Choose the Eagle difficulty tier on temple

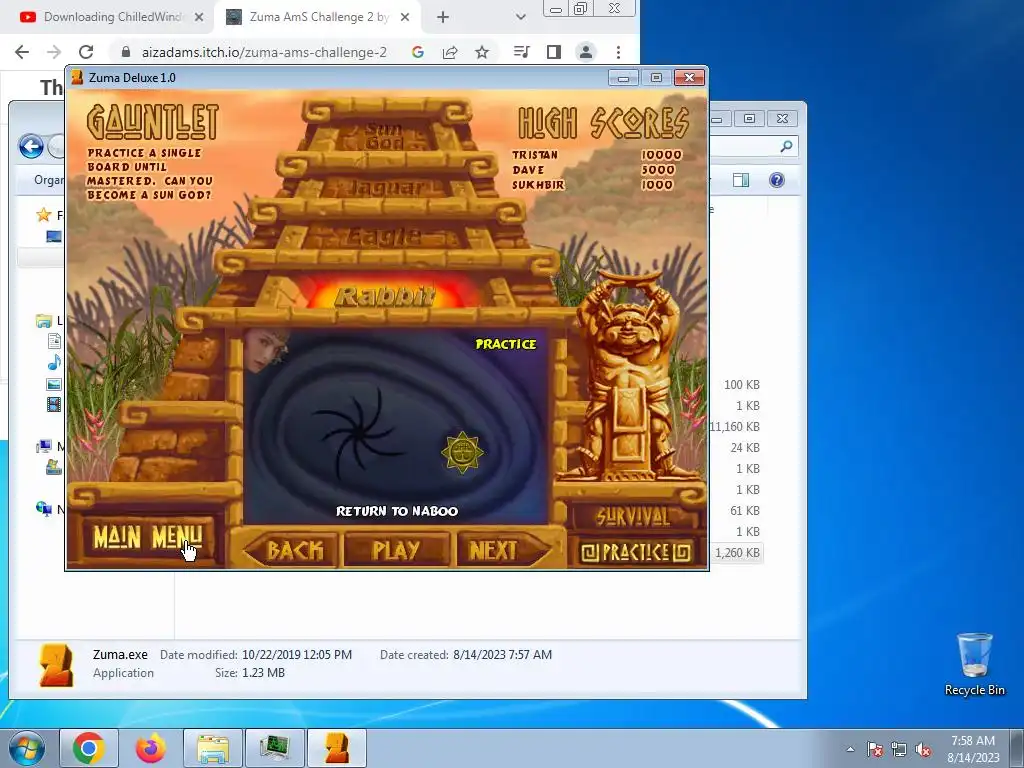click(385, 236)
